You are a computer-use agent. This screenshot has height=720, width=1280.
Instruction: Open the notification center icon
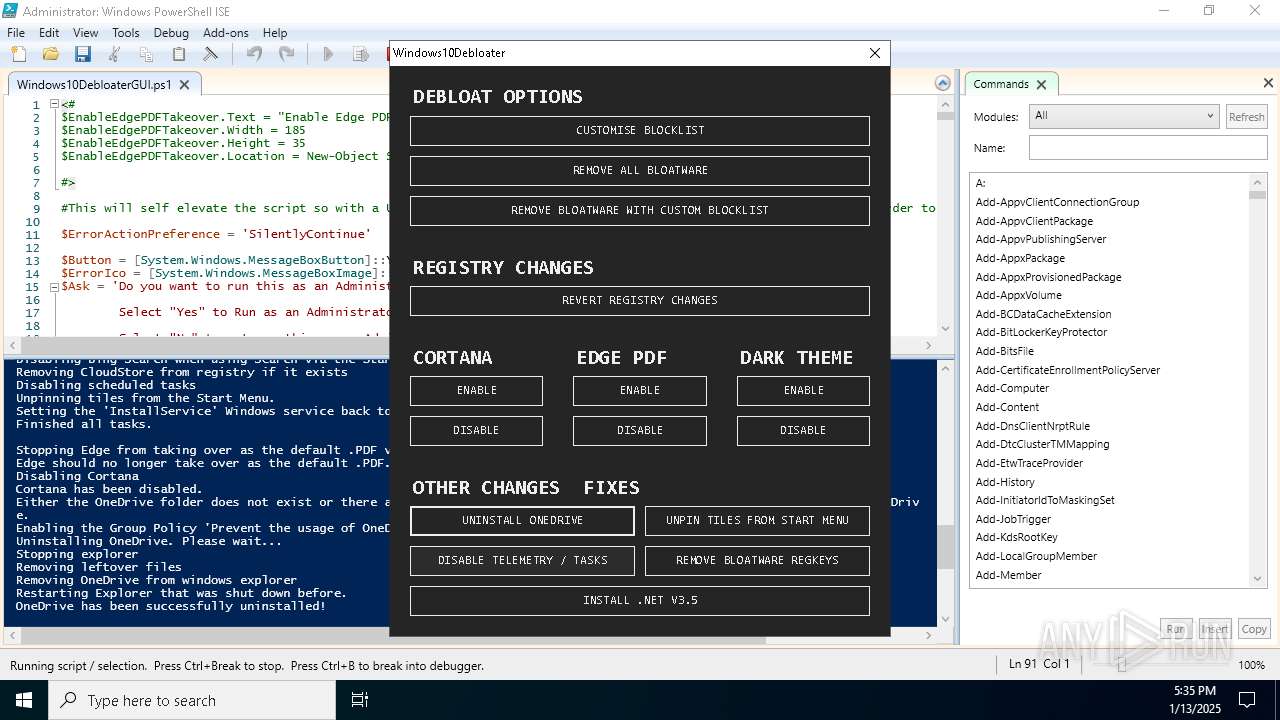(1247, 700)
